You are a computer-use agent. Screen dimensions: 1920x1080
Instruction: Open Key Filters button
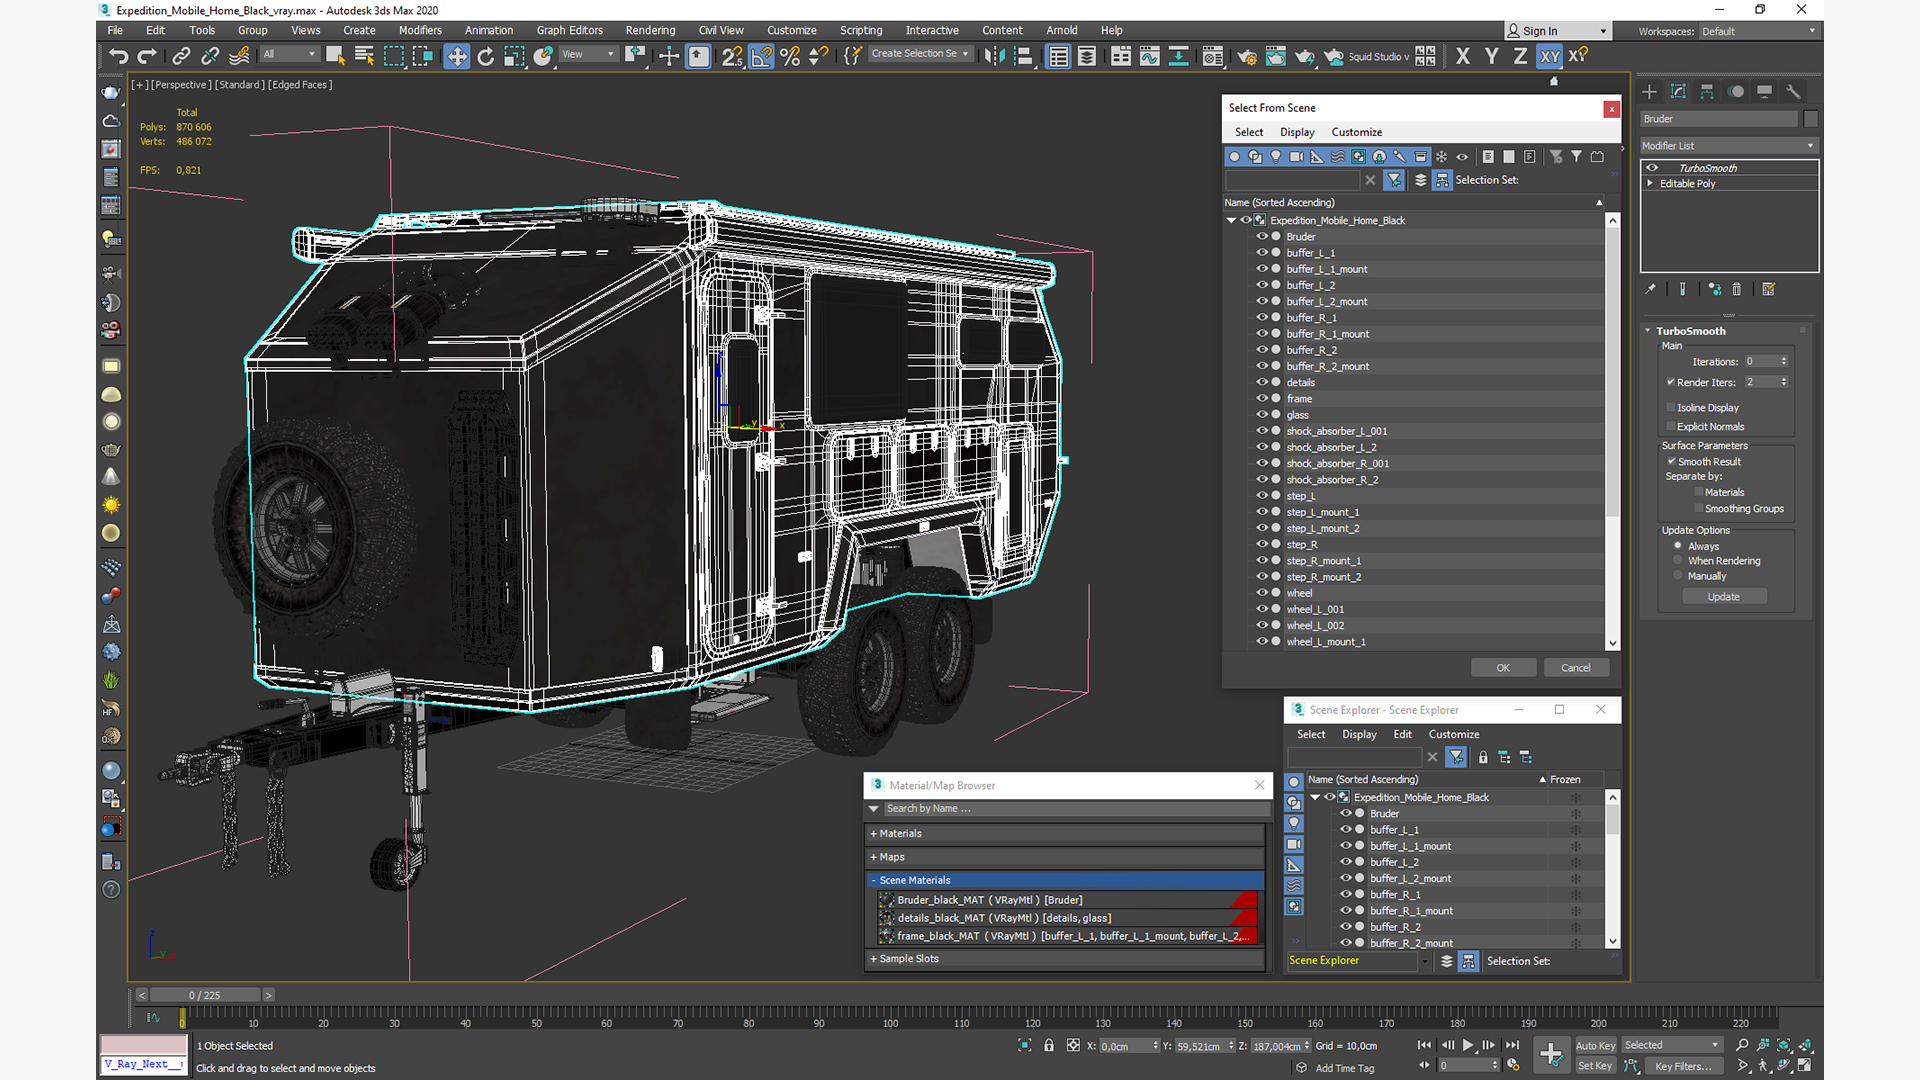pos(1684,1066)
